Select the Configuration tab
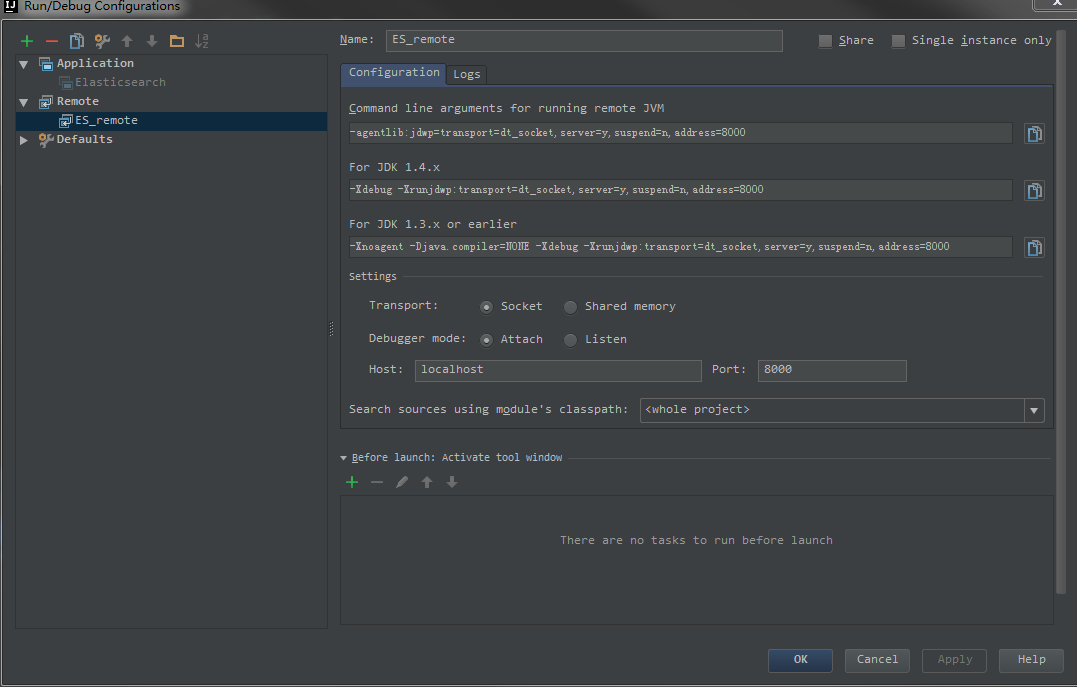The width and height of the screenshot is (1077, 687). pyautogui.click(x=393, y=73)
